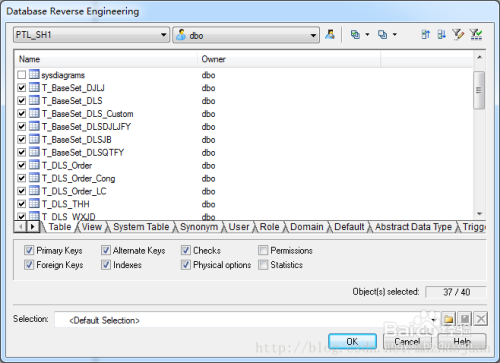
Task: Uncheck the T_DLS_Order_Cong checkbox
Action: tap(22, 178)
